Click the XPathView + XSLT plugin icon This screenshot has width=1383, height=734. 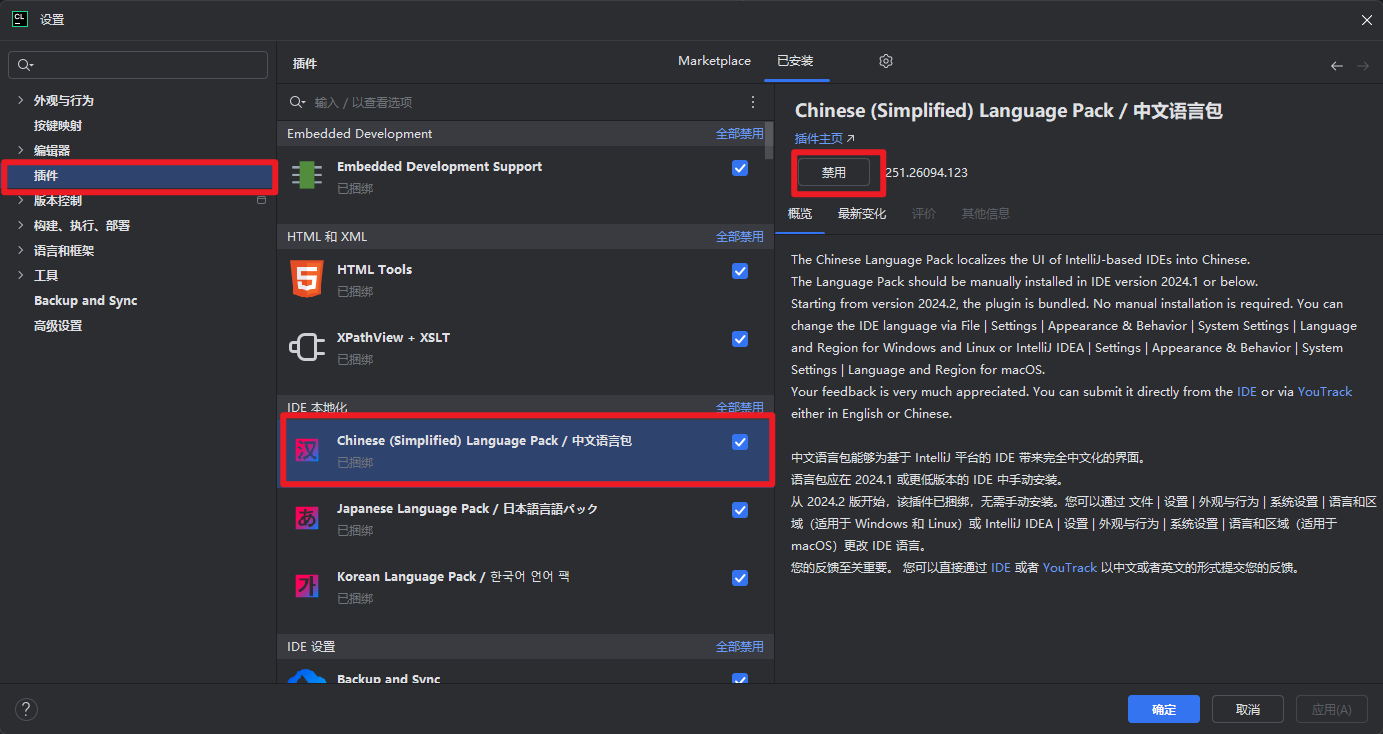tap(307, 347)
